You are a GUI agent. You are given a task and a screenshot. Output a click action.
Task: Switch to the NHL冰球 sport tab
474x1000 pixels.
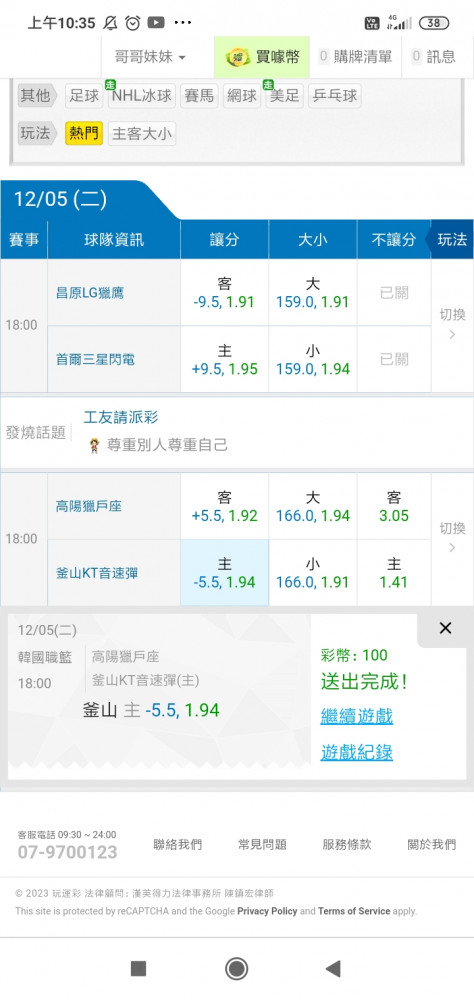141,96
